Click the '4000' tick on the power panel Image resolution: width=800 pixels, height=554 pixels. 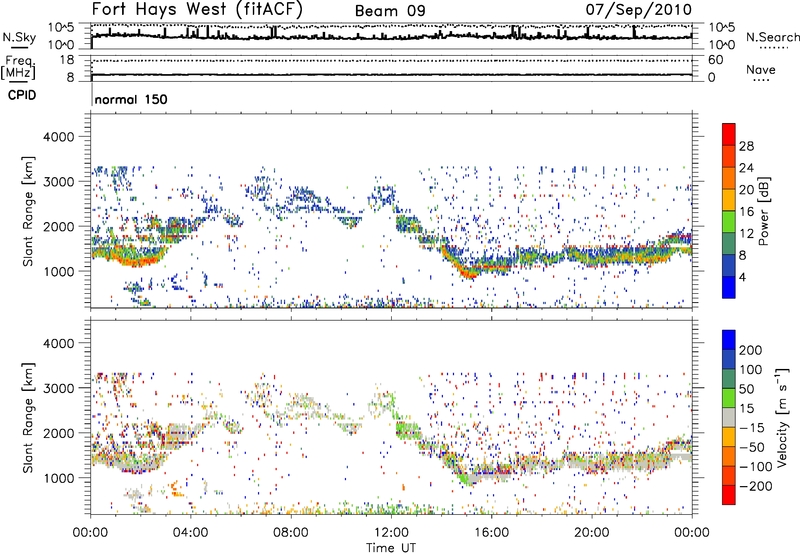pyautogui.click(x=58, y=137)
